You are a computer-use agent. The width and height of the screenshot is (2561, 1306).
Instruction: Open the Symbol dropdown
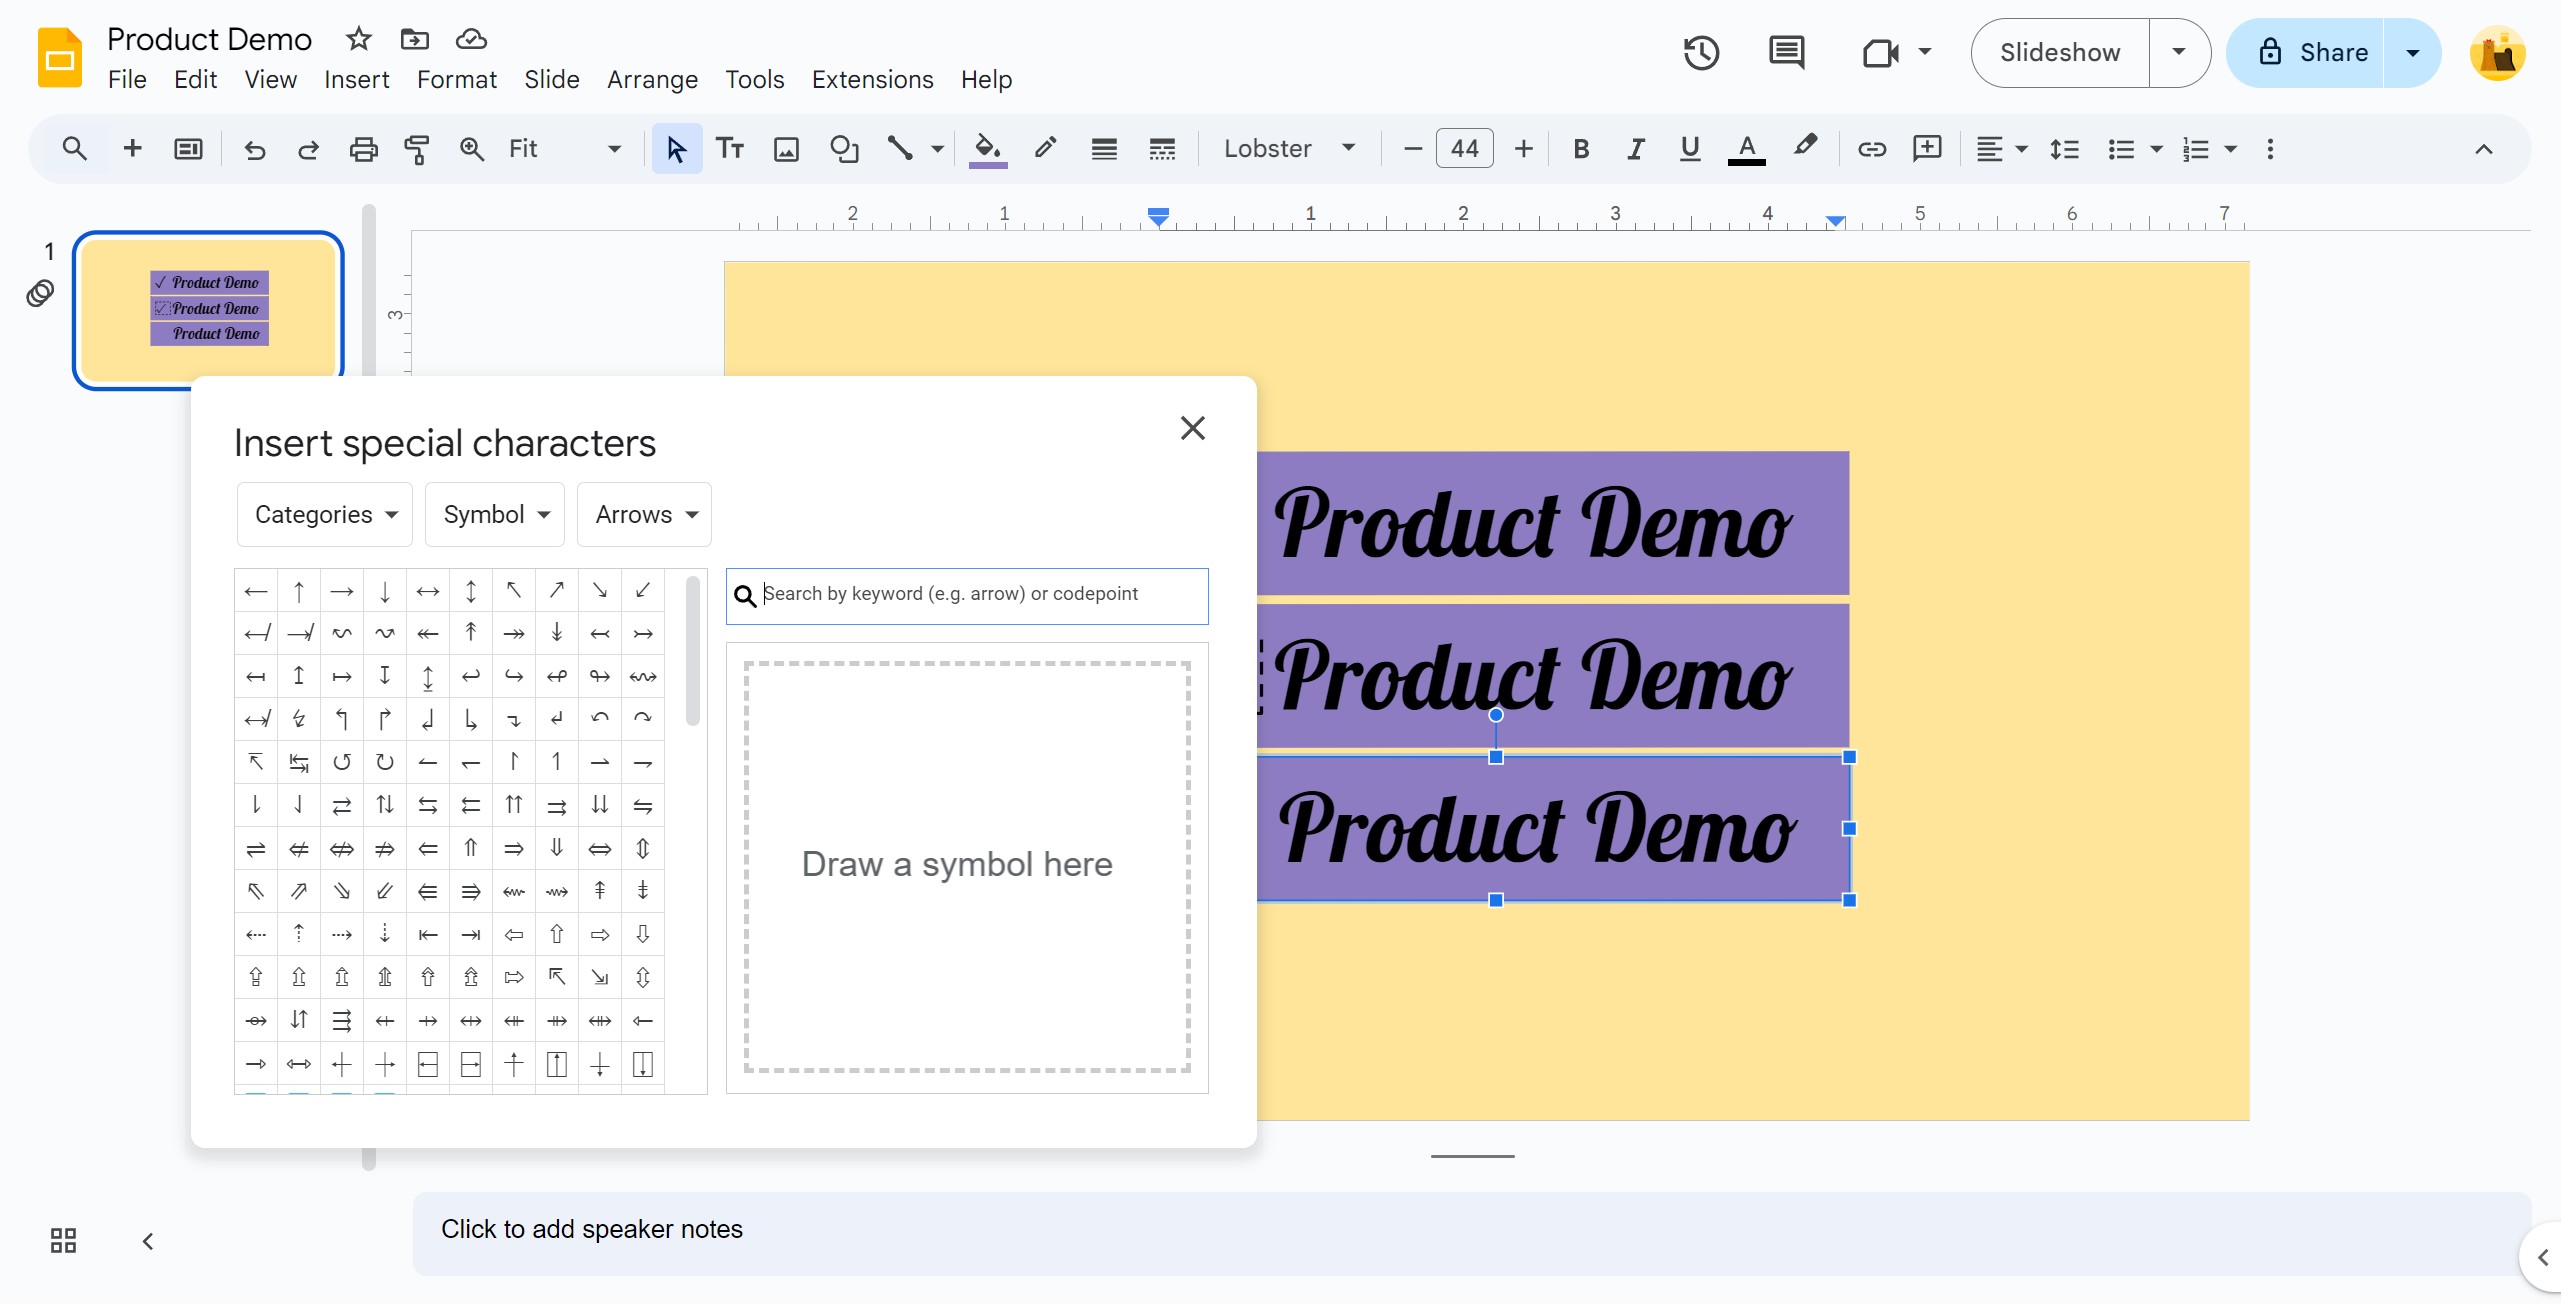[495, 514]
